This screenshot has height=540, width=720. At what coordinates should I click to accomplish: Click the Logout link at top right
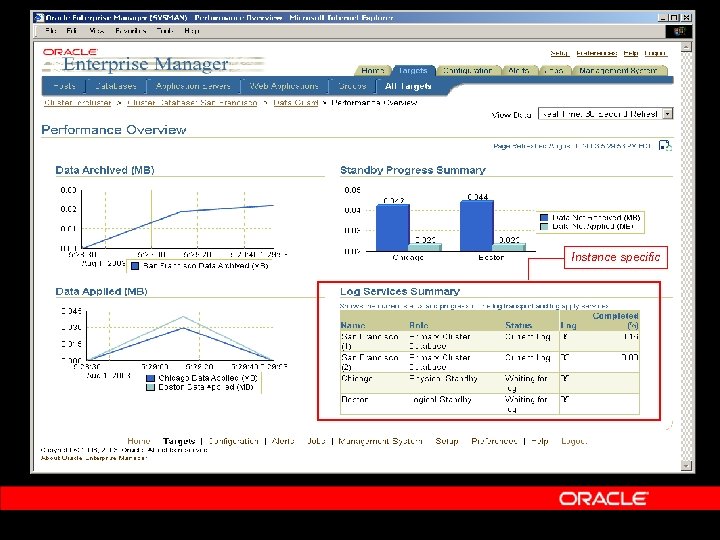655,53
